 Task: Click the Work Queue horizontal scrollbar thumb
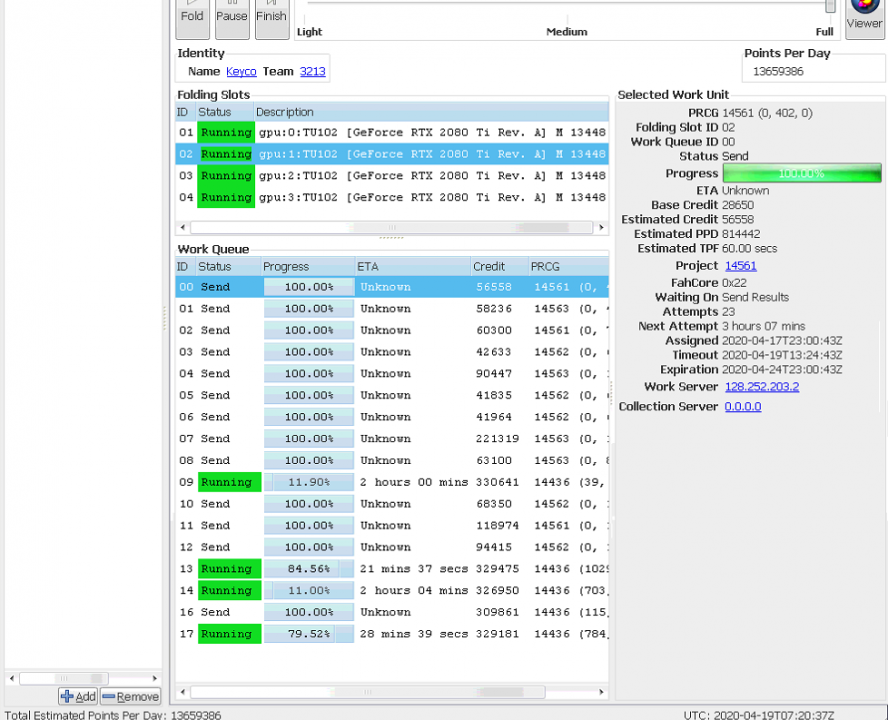(368, 692)
